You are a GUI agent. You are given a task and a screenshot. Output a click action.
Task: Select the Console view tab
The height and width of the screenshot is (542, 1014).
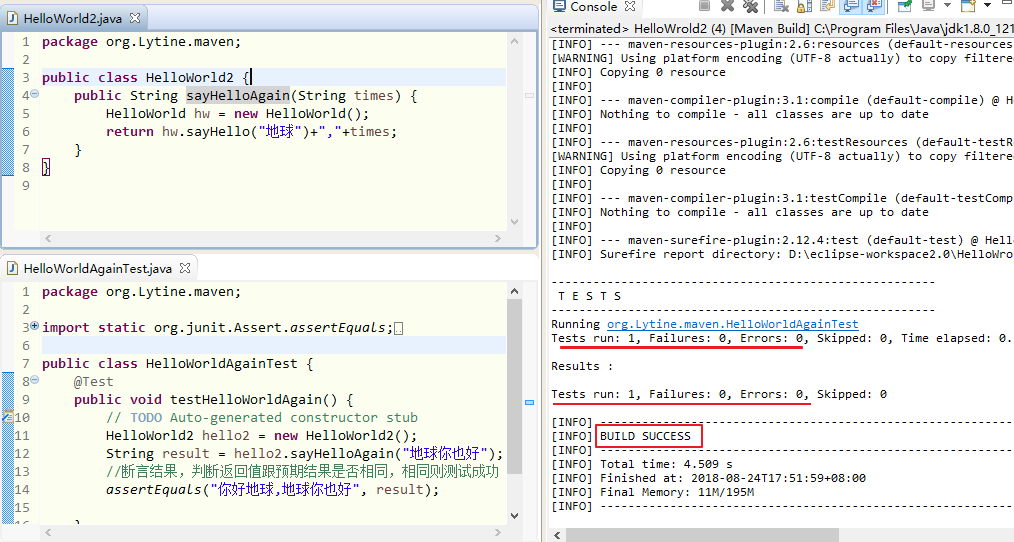tap(593, 6)
